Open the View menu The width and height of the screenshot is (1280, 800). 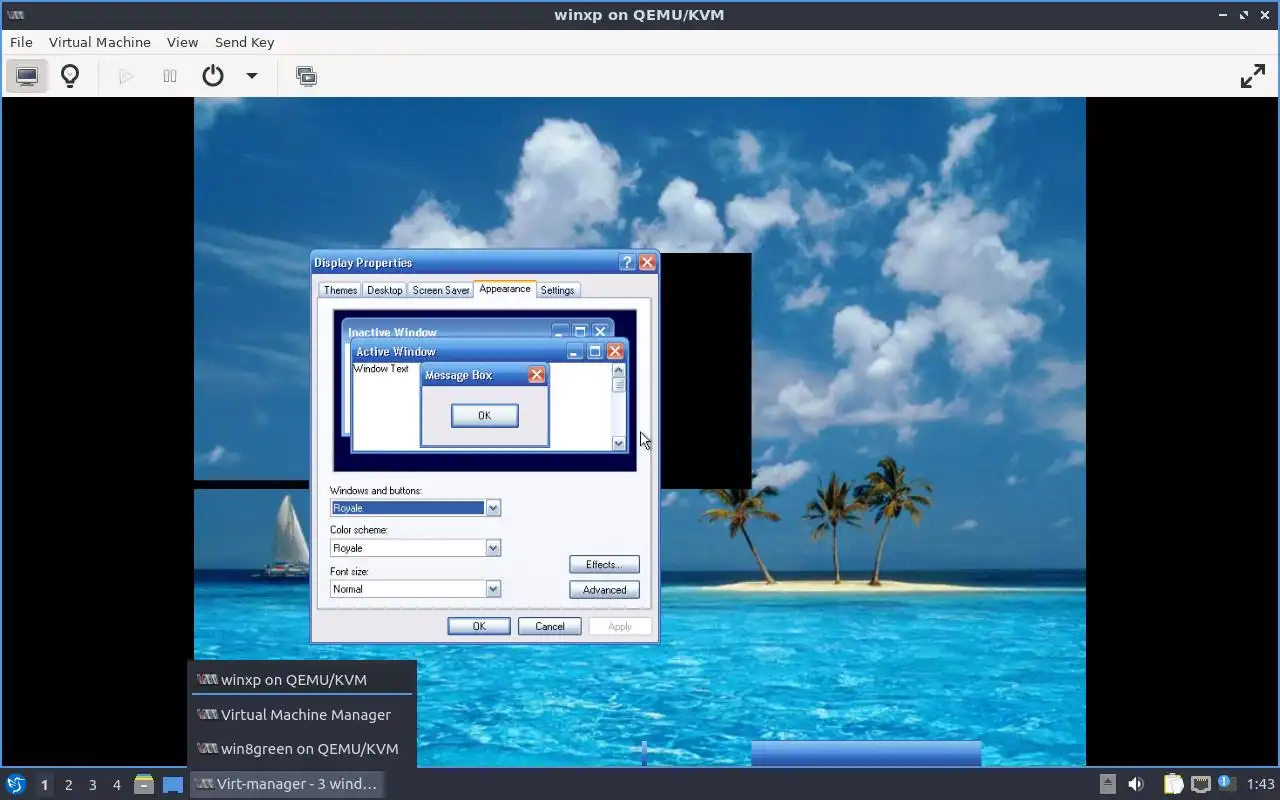tap(182, 42)
